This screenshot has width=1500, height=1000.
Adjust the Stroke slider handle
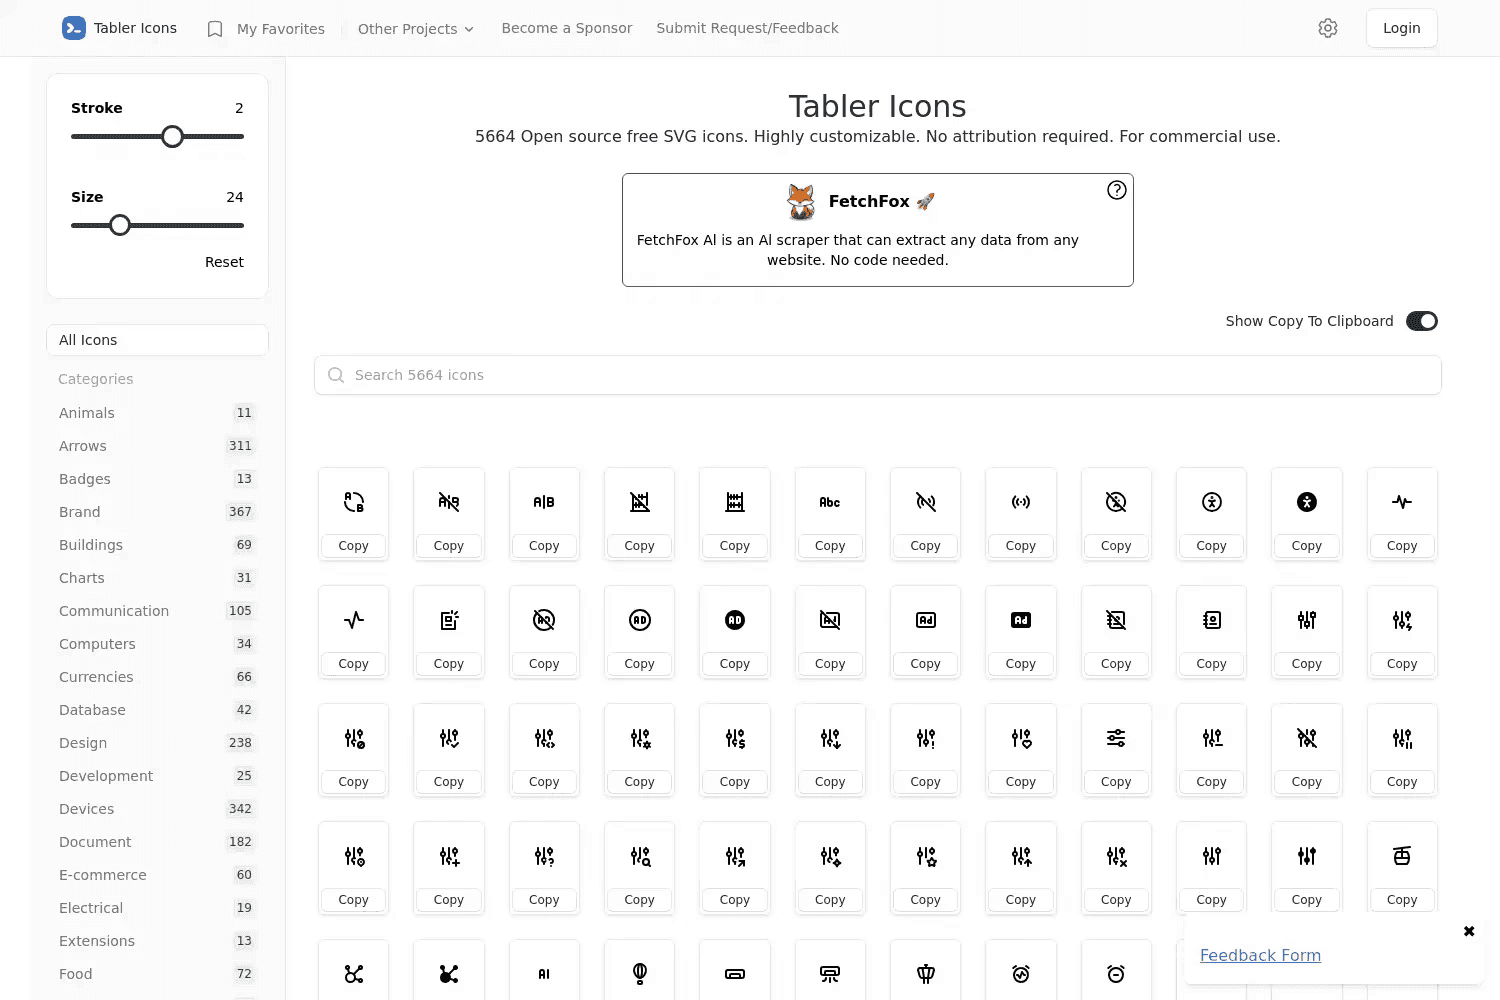pos(172,136)
